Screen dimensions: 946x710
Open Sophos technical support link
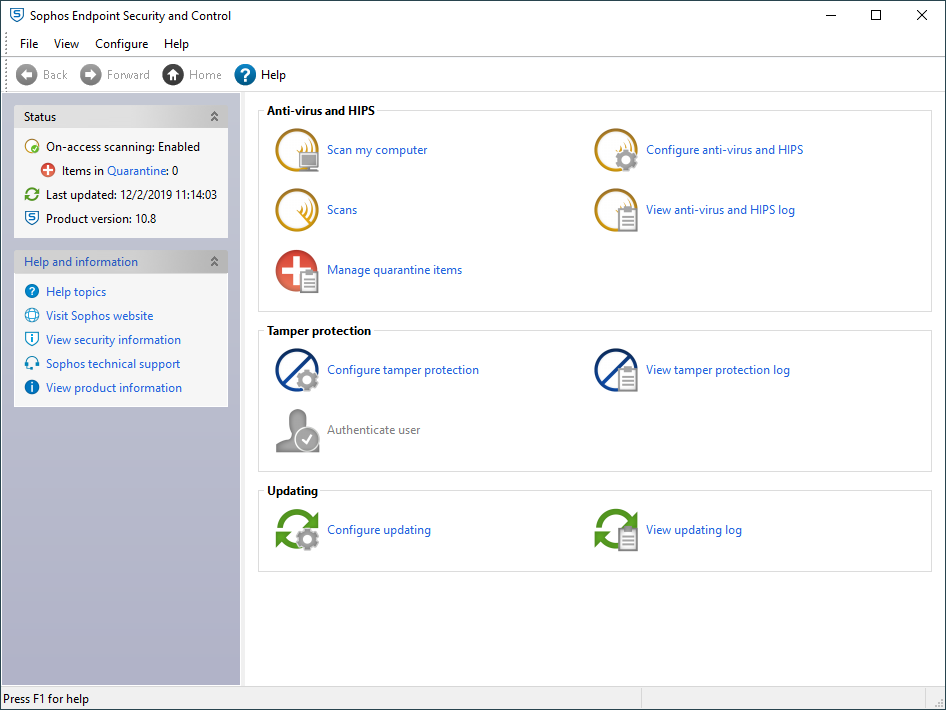(113, 364)
